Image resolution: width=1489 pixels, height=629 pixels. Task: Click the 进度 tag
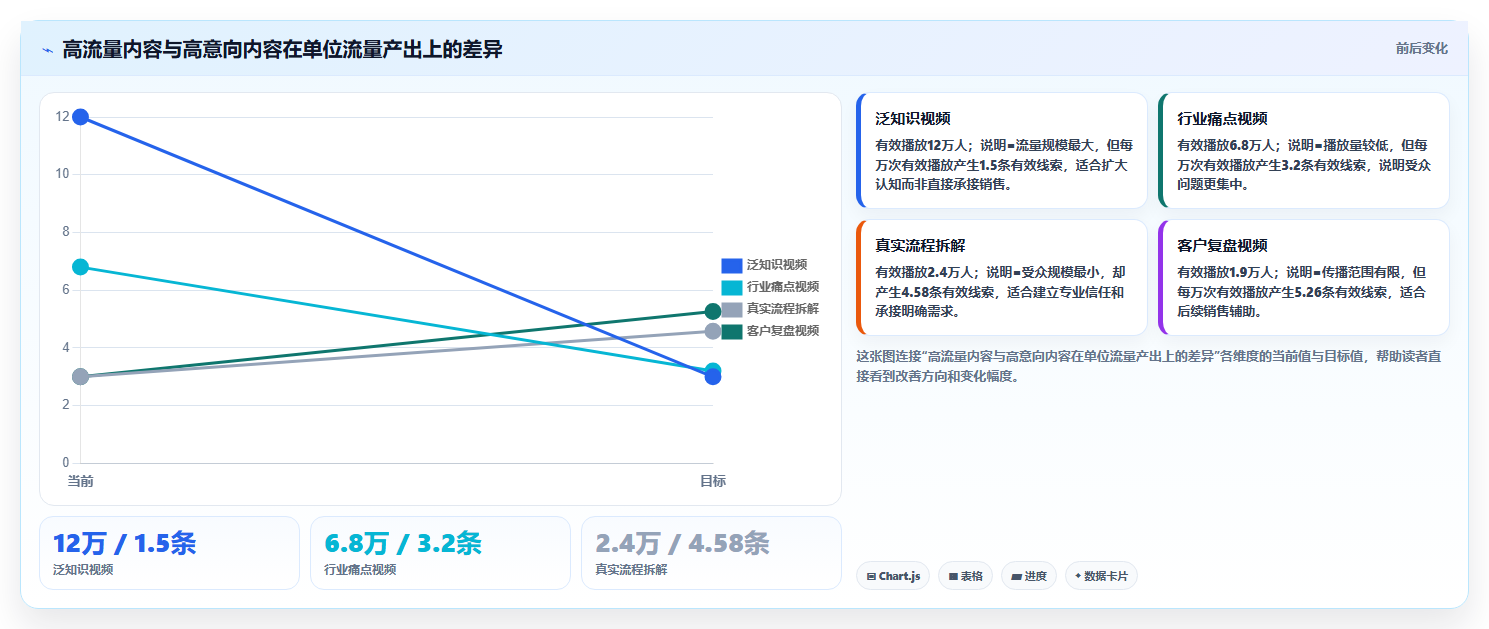(x=1029, y=576)
